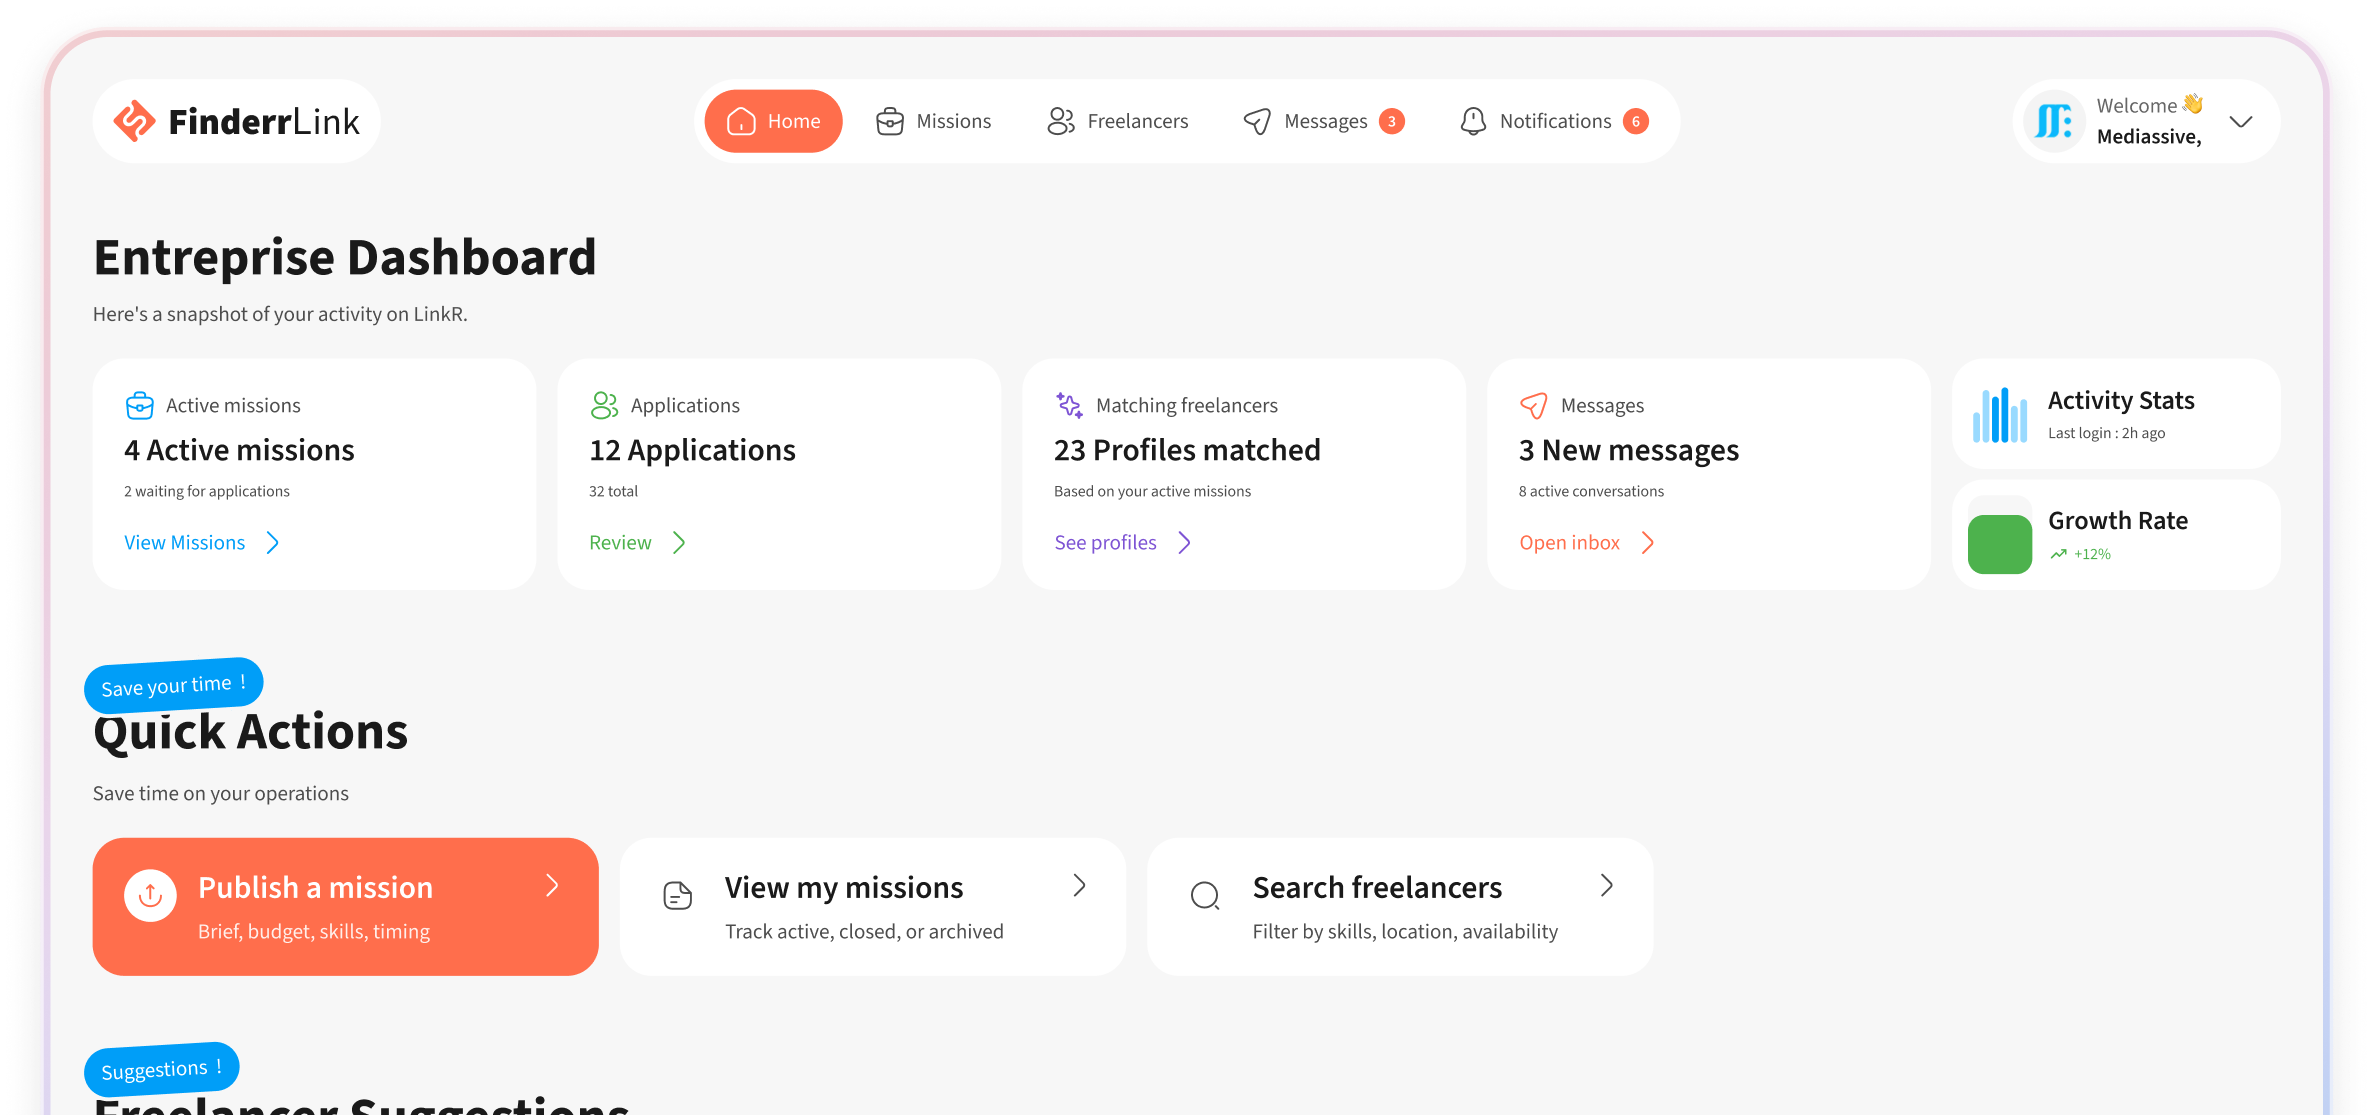Open the Missions tab
This screenshot has height=1115, width=2374.
click(933, 121)
